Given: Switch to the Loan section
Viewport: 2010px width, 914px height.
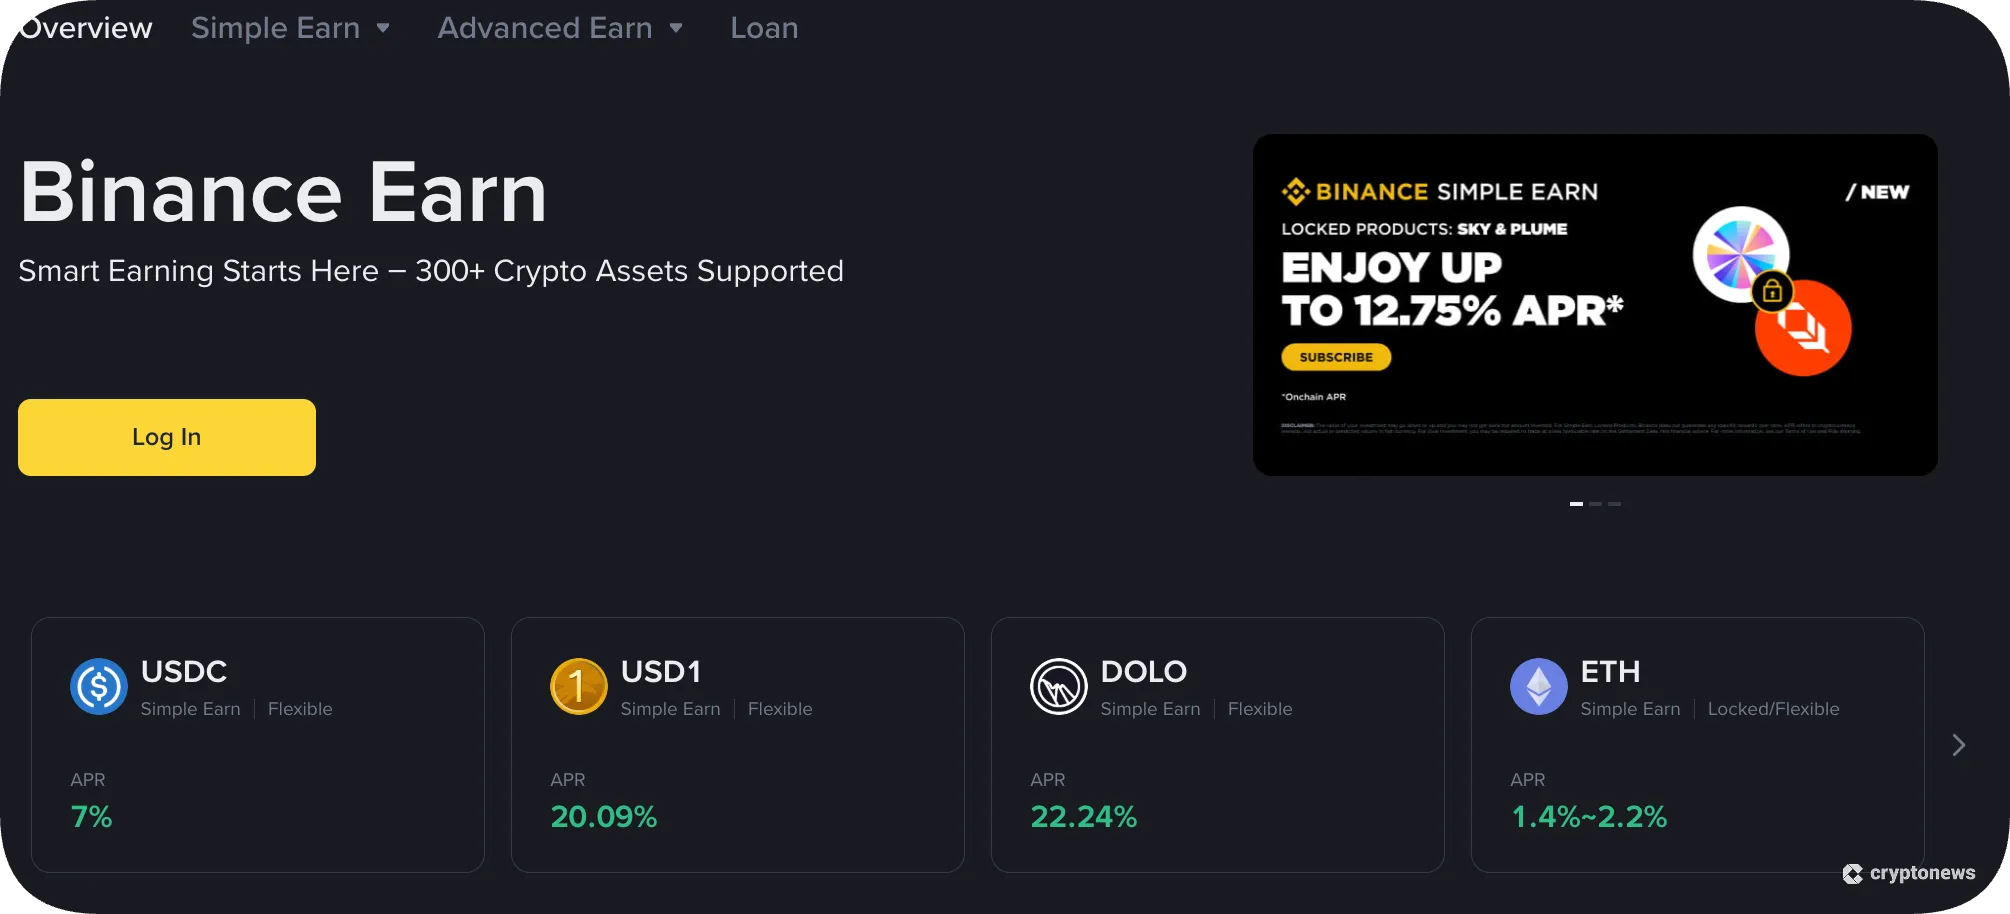Looking at the screenshot, I should 764,28.
